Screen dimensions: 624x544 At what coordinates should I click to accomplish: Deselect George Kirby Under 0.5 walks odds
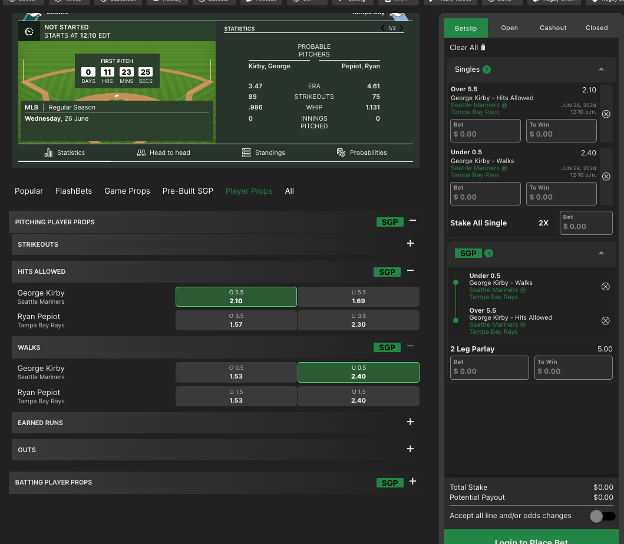(x=358, y=373)
